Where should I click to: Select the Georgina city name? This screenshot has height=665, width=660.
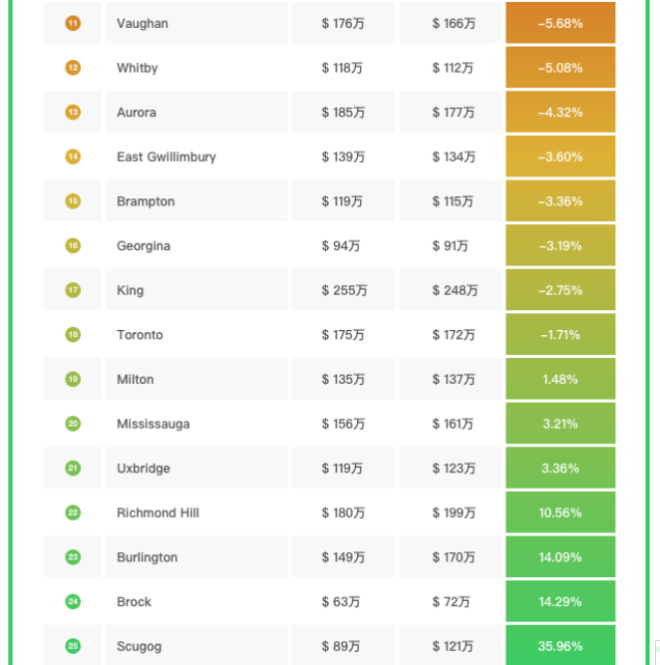point(144,246)
